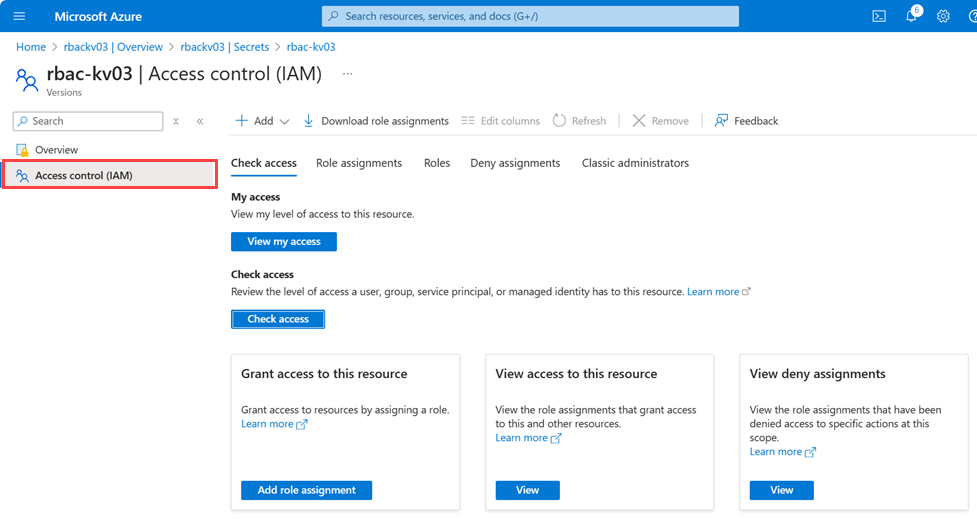Click external link icon in View deny assignments card
Viewport: 977px width, 519px height.
pyautogui.click(x=810, y=452)
